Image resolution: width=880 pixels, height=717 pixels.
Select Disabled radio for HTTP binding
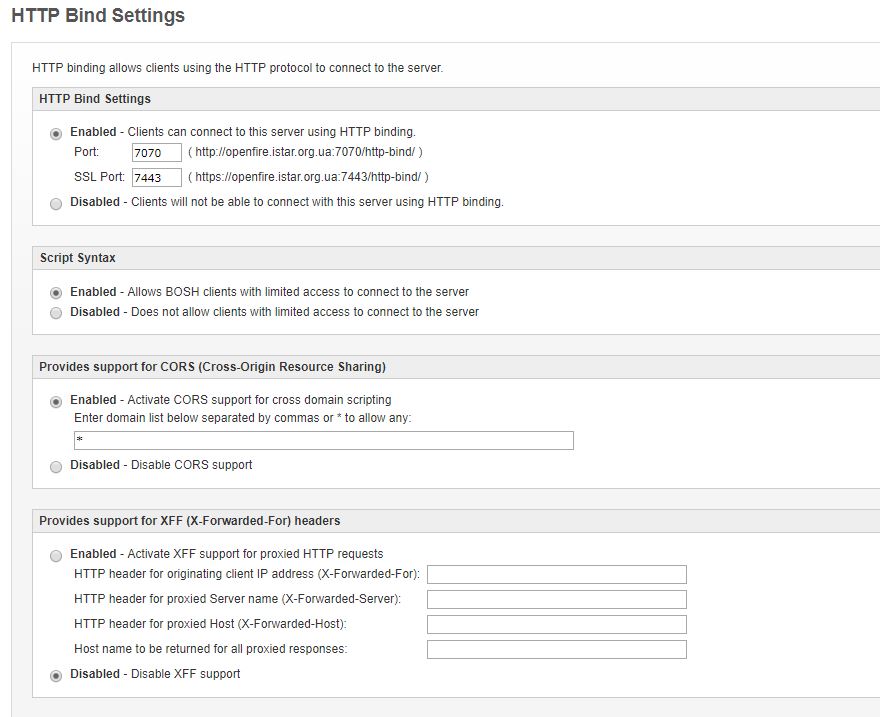(x=56, y=204)
